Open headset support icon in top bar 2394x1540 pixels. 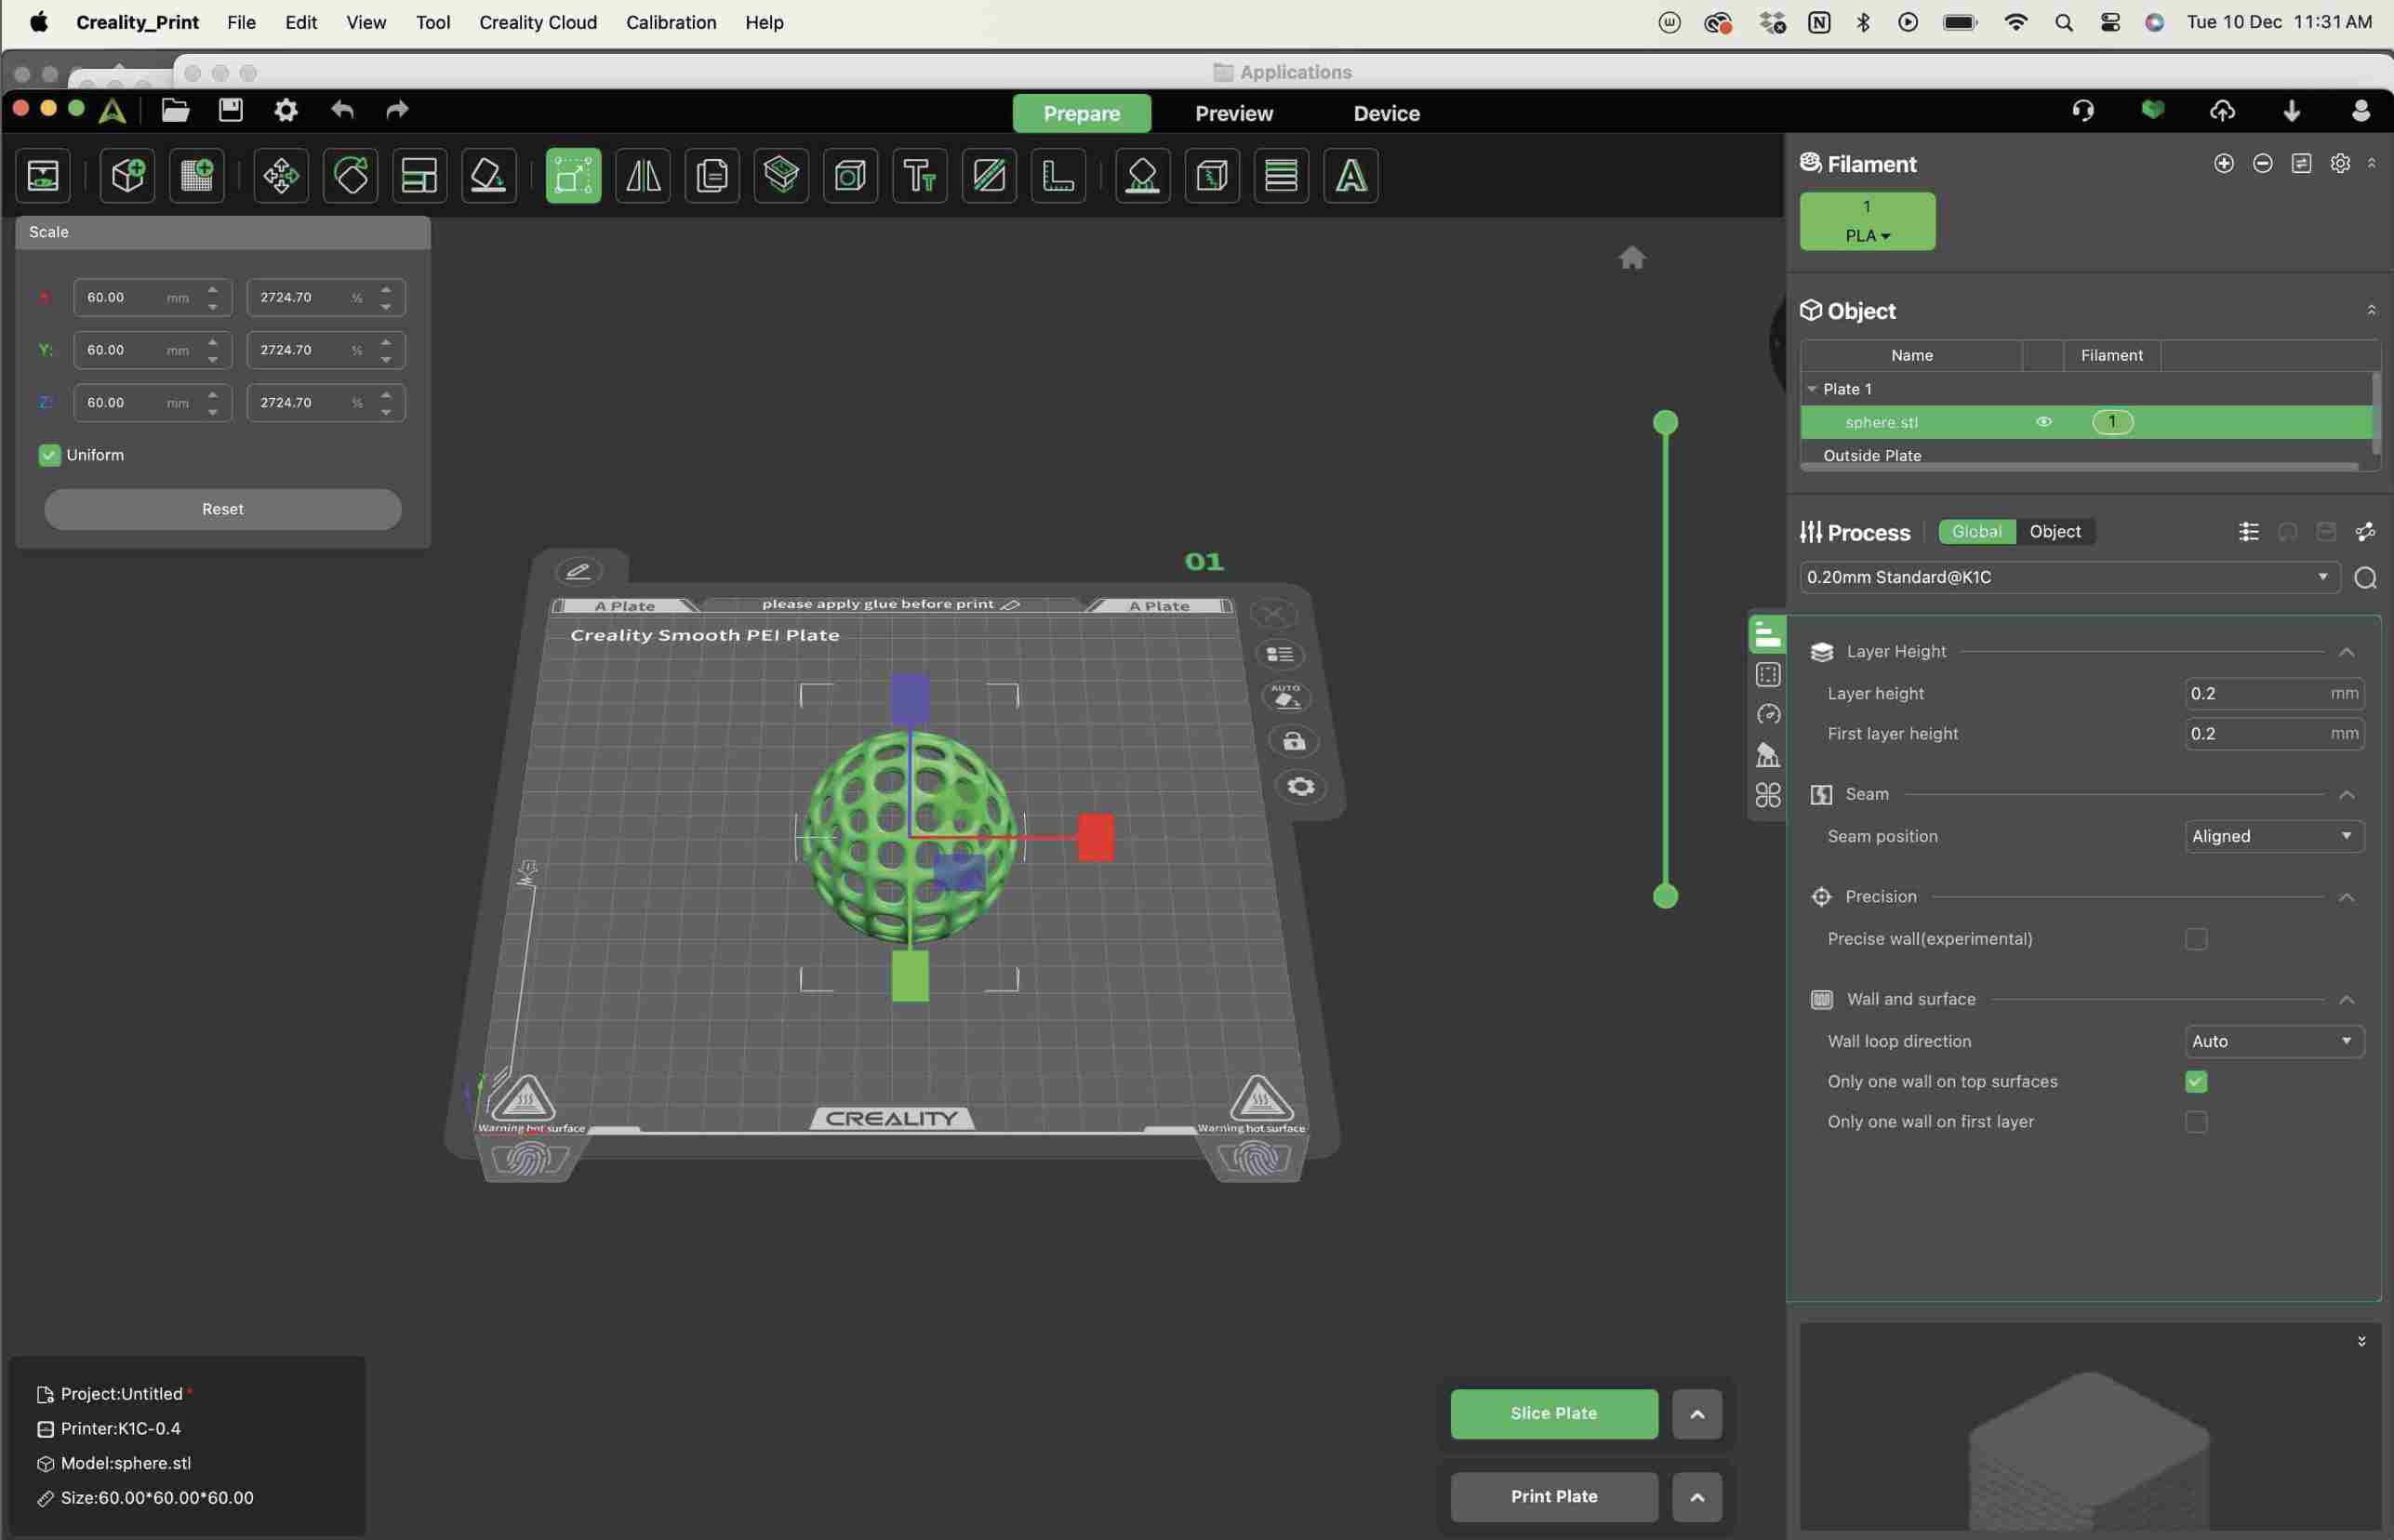(x=2083, y=110)
